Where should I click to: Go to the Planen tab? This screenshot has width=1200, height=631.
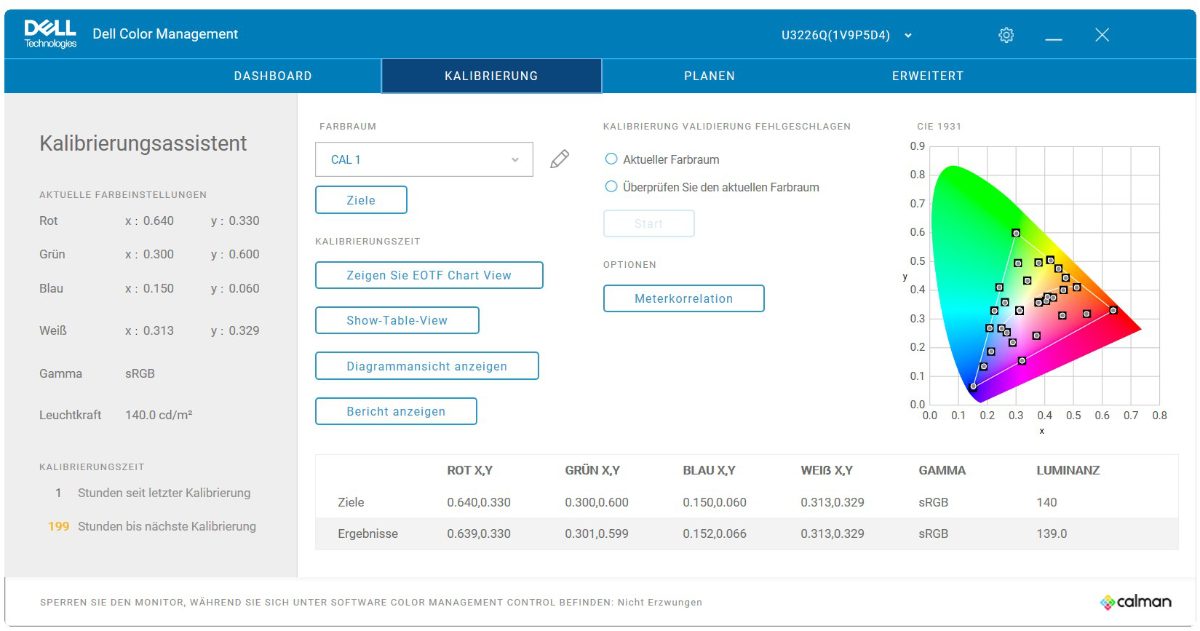pos(709,76)
